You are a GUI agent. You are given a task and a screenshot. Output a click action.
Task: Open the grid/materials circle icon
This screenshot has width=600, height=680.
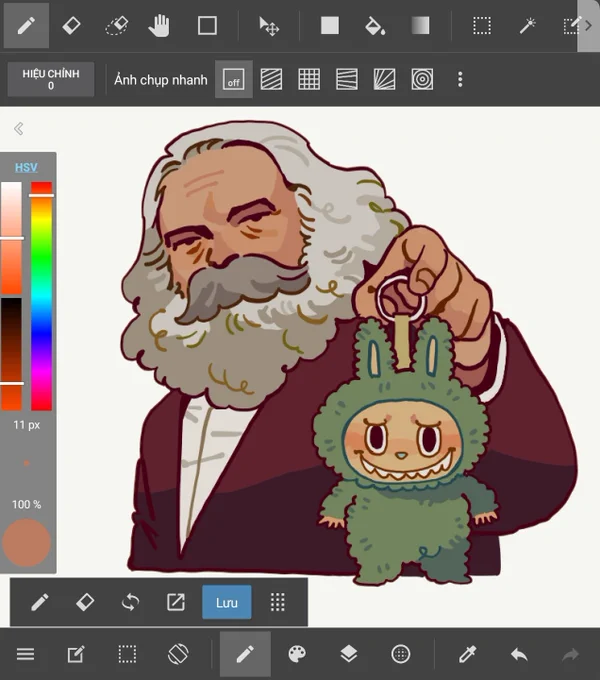pyautogui.click(x=401, y=654)
